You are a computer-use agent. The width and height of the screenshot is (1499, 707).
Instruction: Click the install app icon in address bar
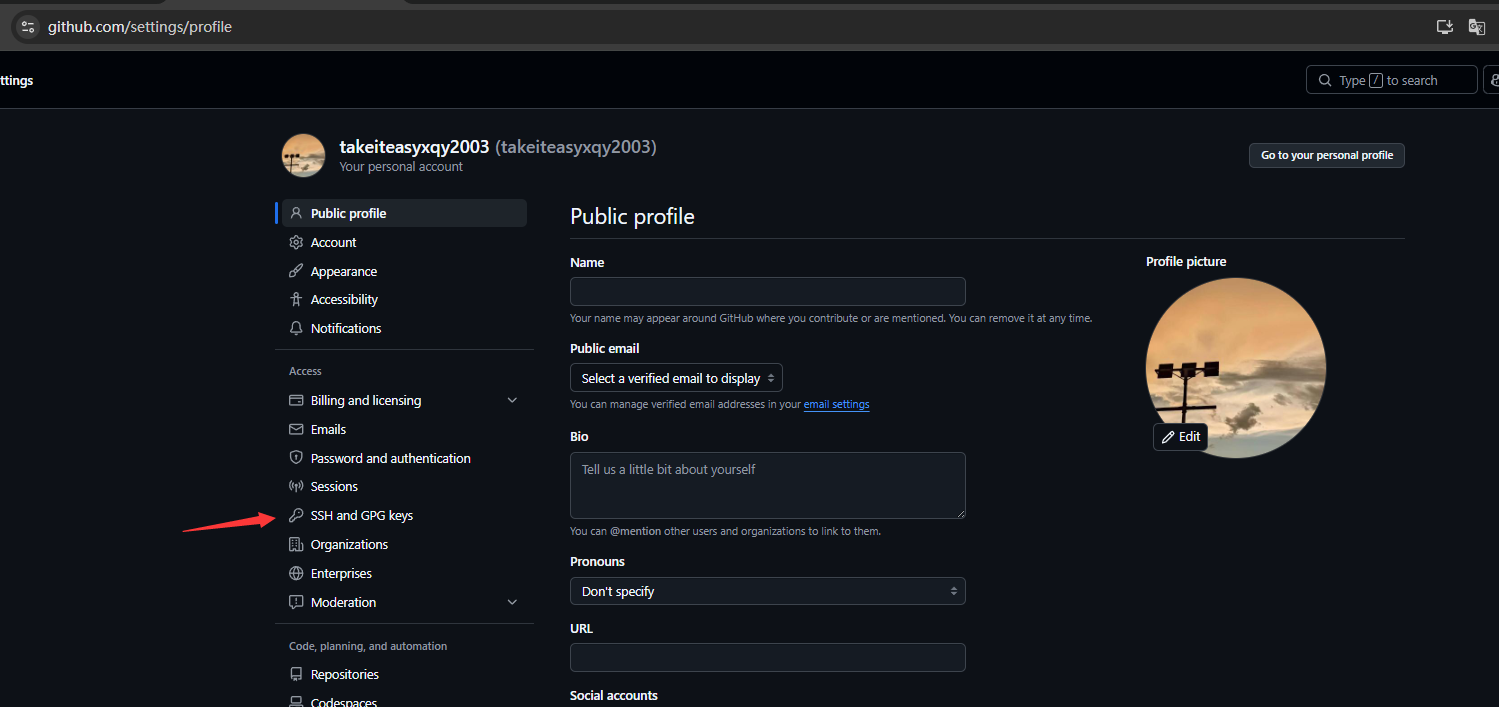click(x=1444, y=27)
